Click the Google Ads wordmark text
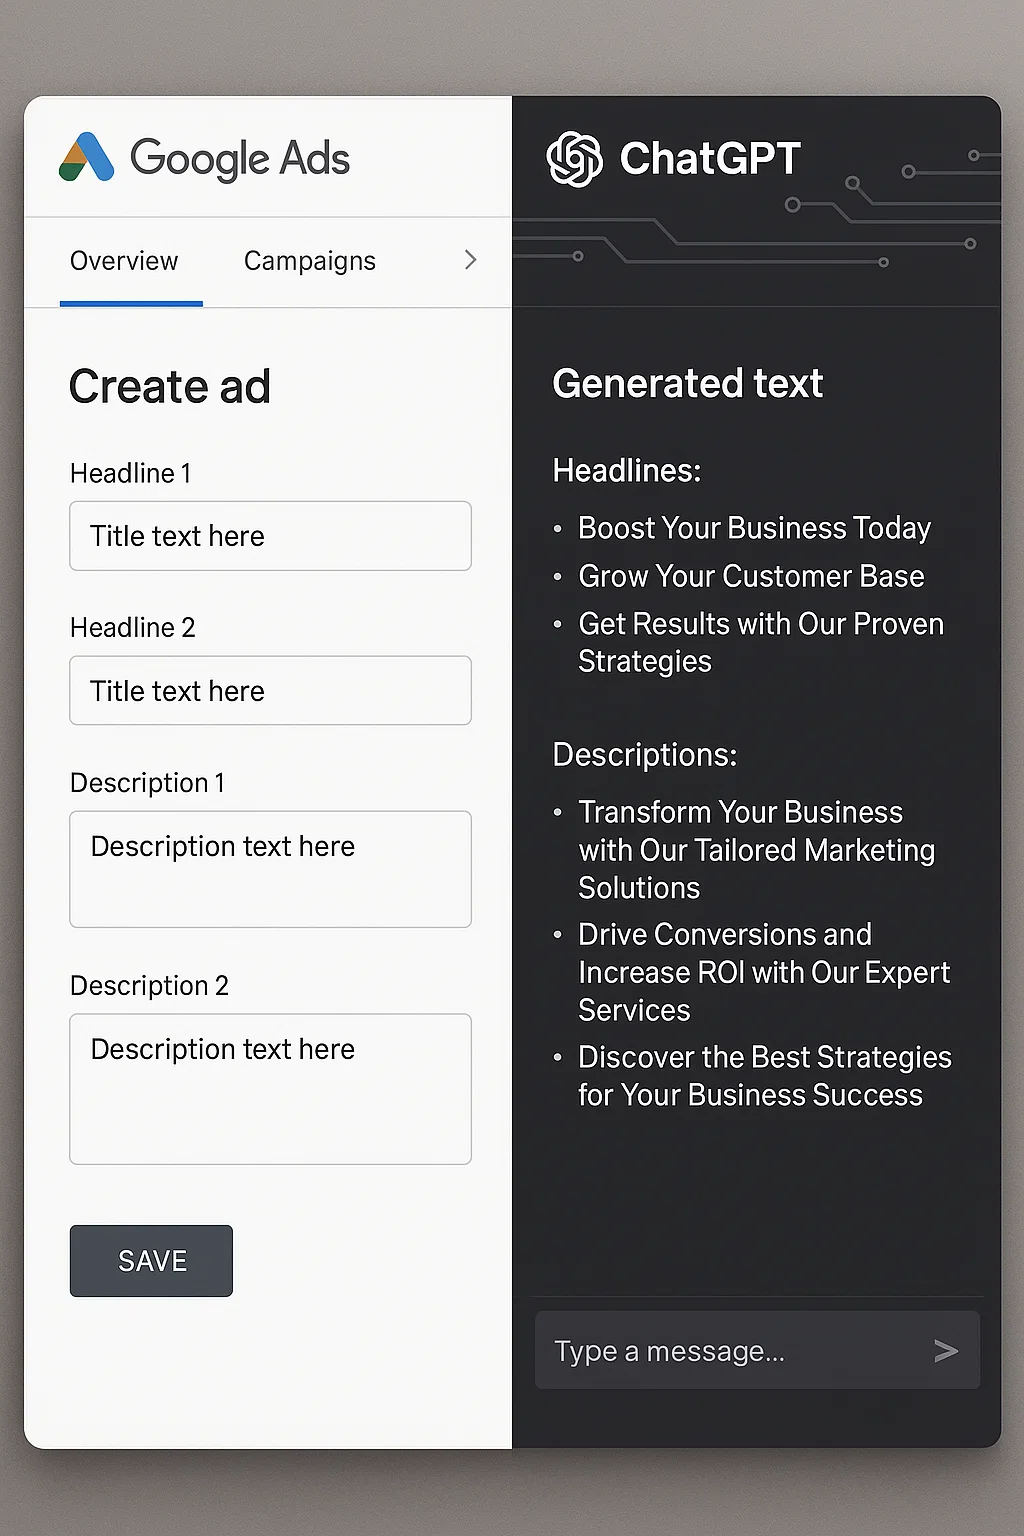This screenshot has height=1536, width=1024. click(240, 159)
